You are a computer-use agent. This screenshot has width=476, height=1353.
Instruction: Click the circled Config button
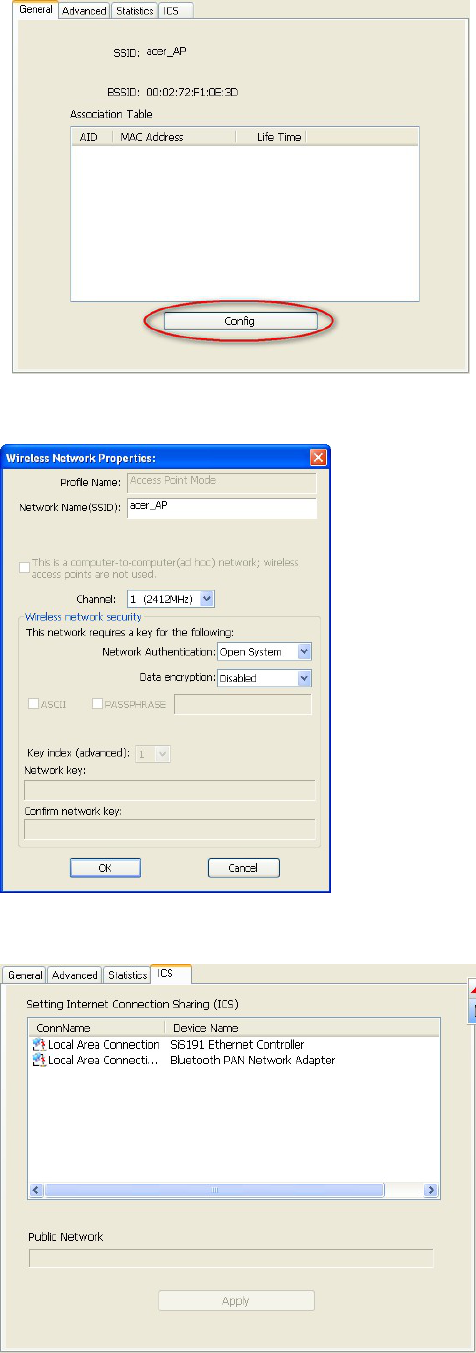pyautogui.click(x=240, y=321)
